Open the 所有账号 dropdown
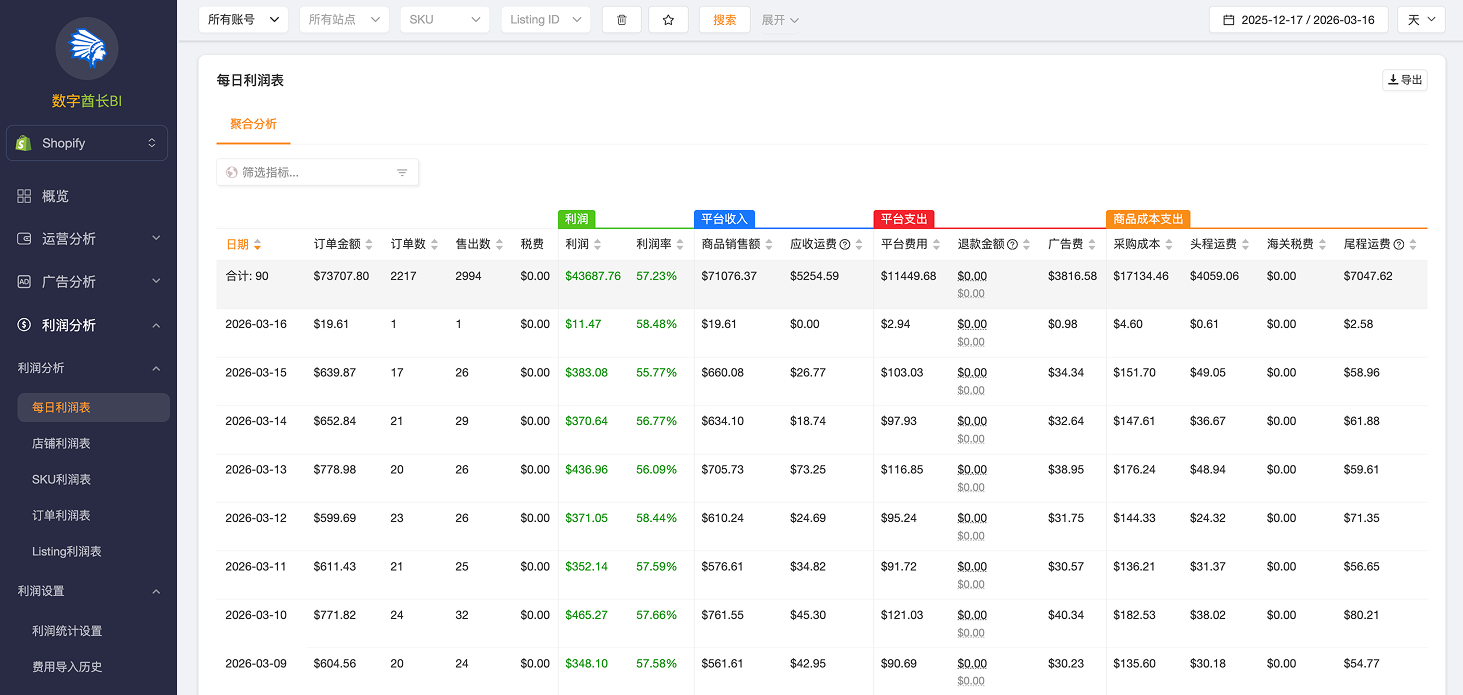This screenshot has width=1463, height=695. tap(243, 20)
